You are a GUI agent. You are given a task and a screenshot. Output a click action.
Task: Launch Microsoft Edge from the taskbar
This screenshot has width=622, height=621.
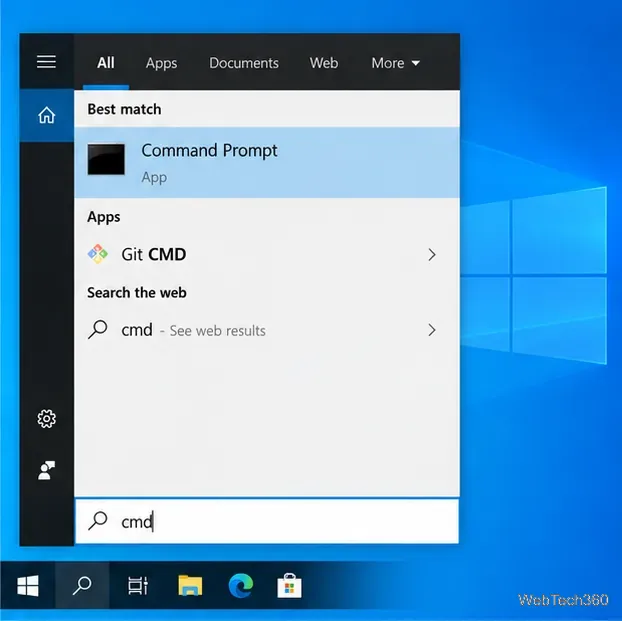[x=241, y=585]
